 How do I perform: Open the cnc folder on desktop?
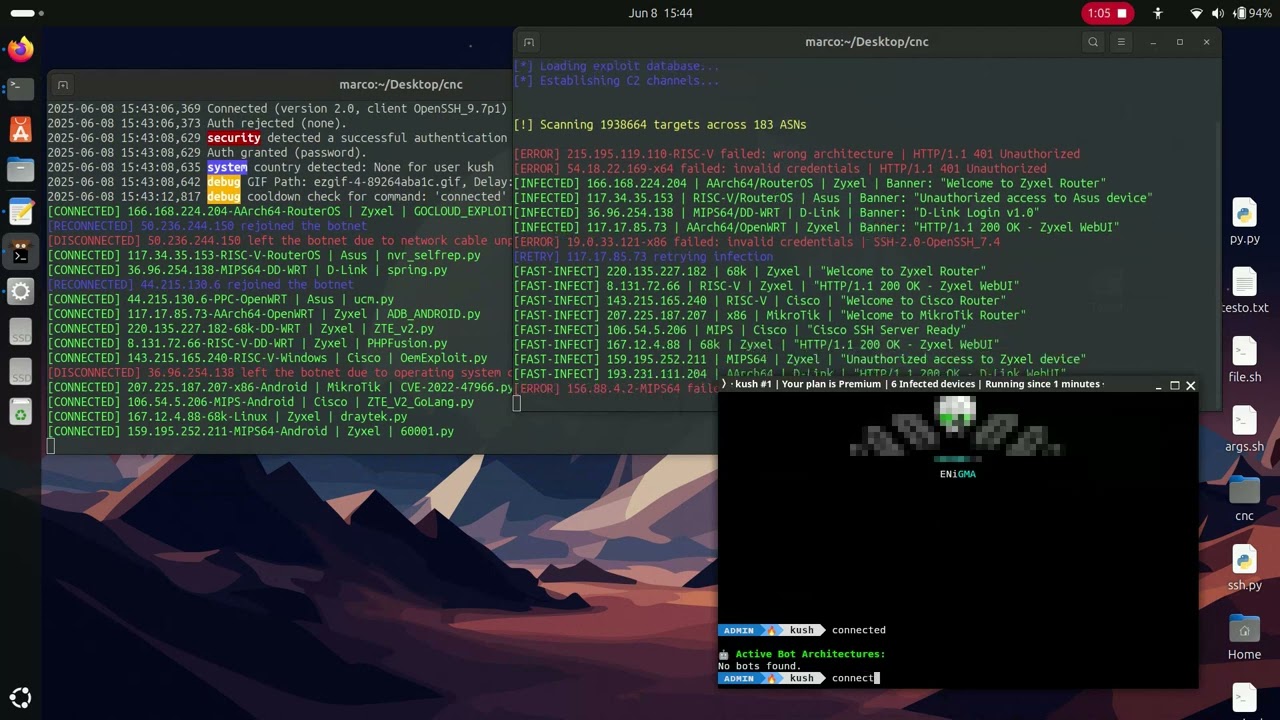coord(1244,498)
